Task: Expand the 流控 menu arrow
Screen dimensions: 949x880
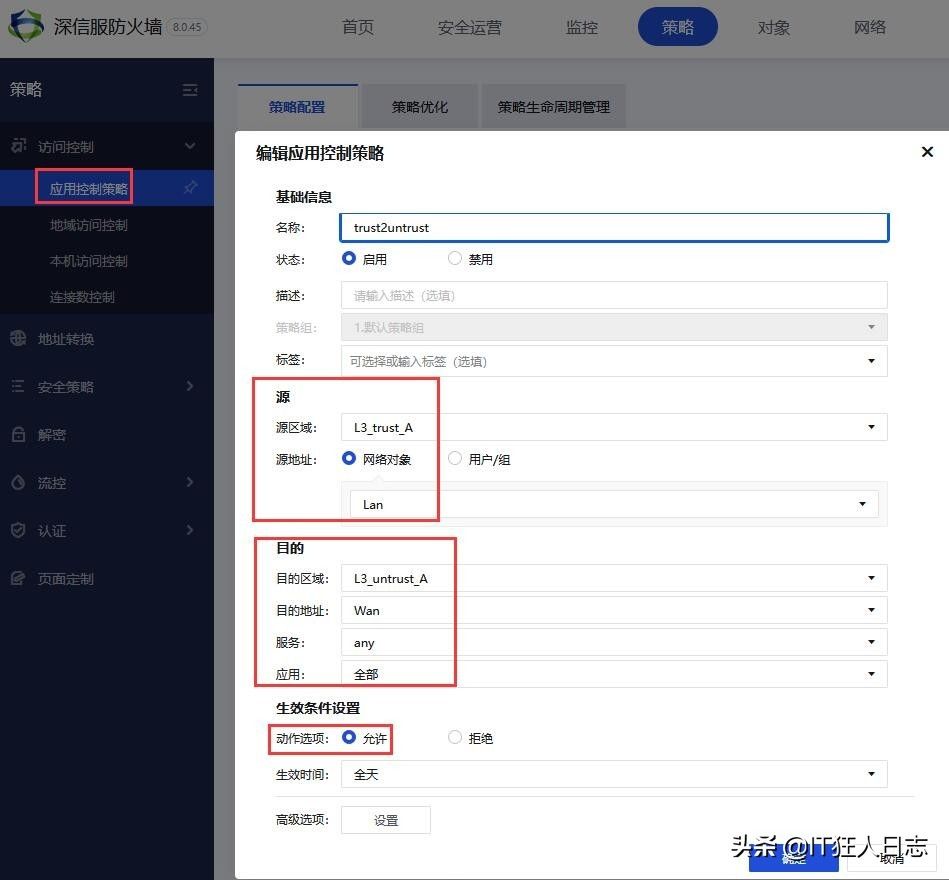Action: point(190,482)
